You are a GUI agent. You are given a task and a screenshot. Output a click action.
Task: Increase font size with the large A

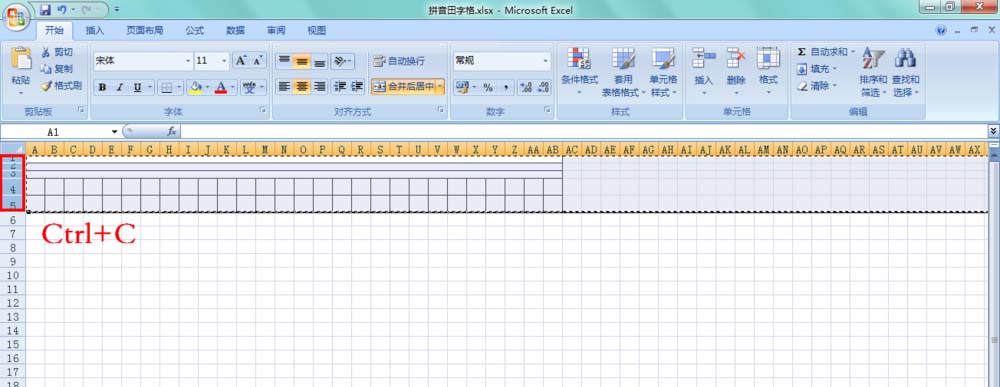240,61
